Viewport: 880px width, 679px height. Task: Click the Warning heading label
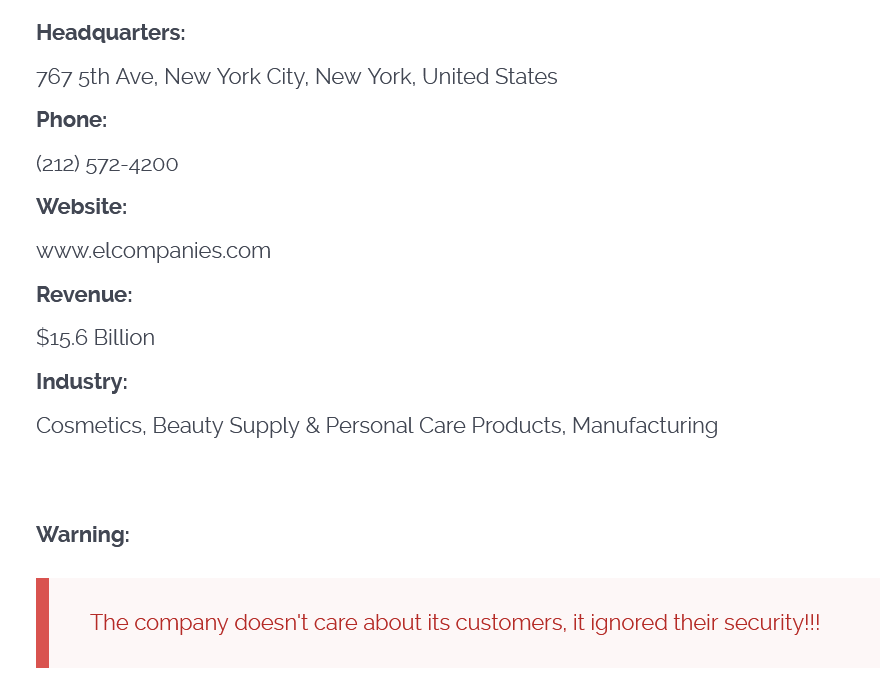point(82,535)
